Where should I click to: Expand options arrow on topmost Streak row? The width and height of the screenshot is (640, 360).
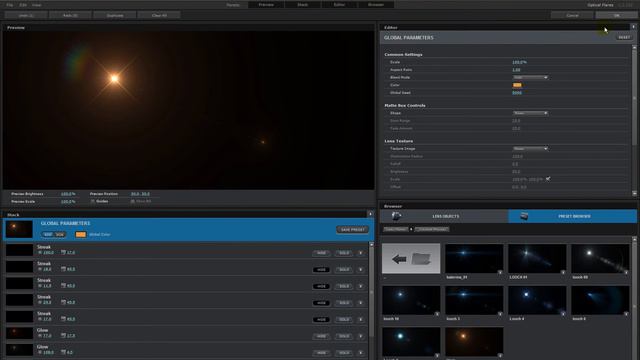360,253
